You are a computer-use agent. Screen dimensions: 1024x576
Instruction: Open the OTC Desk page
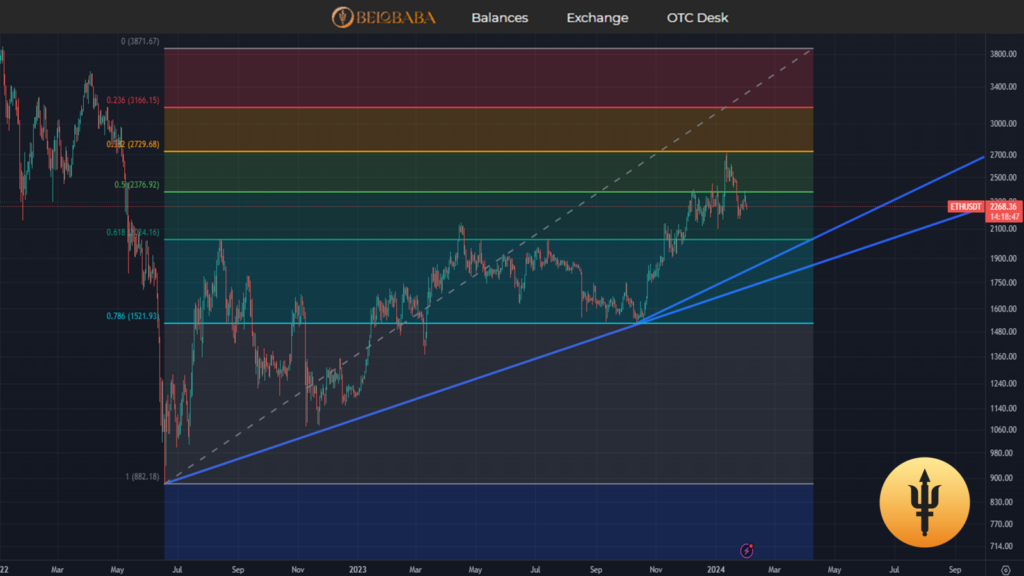697,18
